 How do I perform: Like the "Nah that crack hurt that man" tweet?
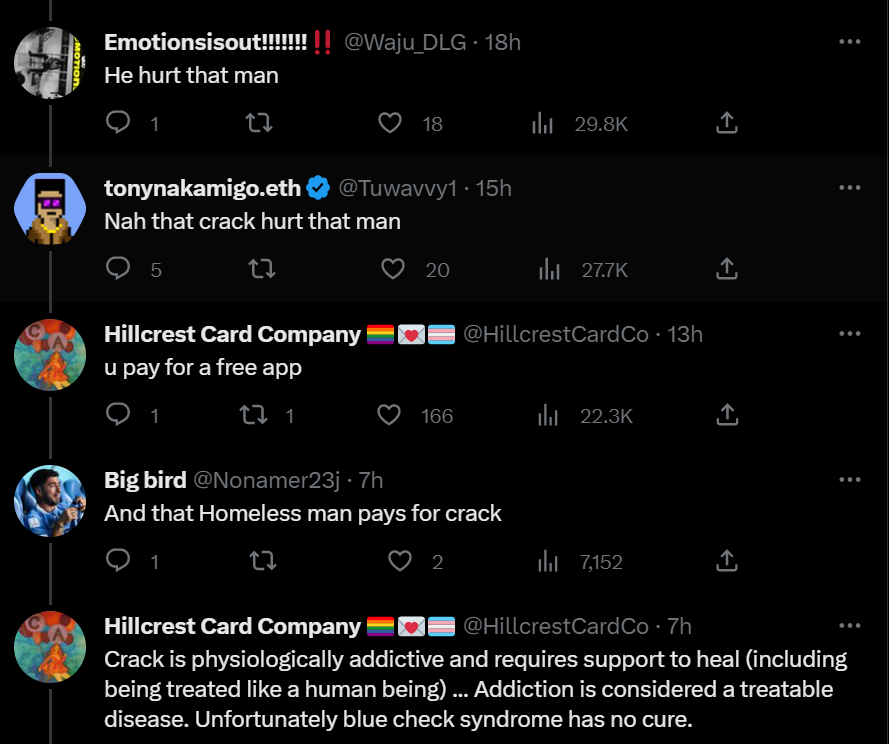click(393, 269)
